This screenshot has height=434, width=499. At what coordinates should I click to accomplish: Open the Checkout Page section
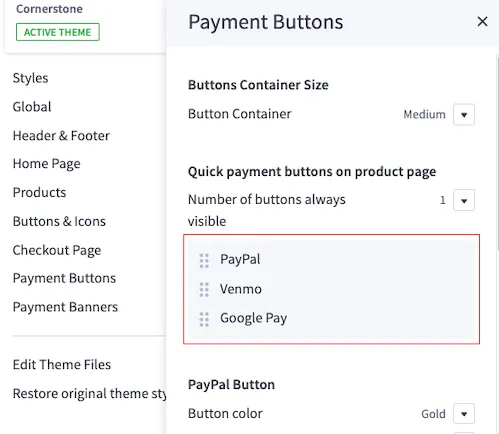pyautogui.click(x=57, y=250)
